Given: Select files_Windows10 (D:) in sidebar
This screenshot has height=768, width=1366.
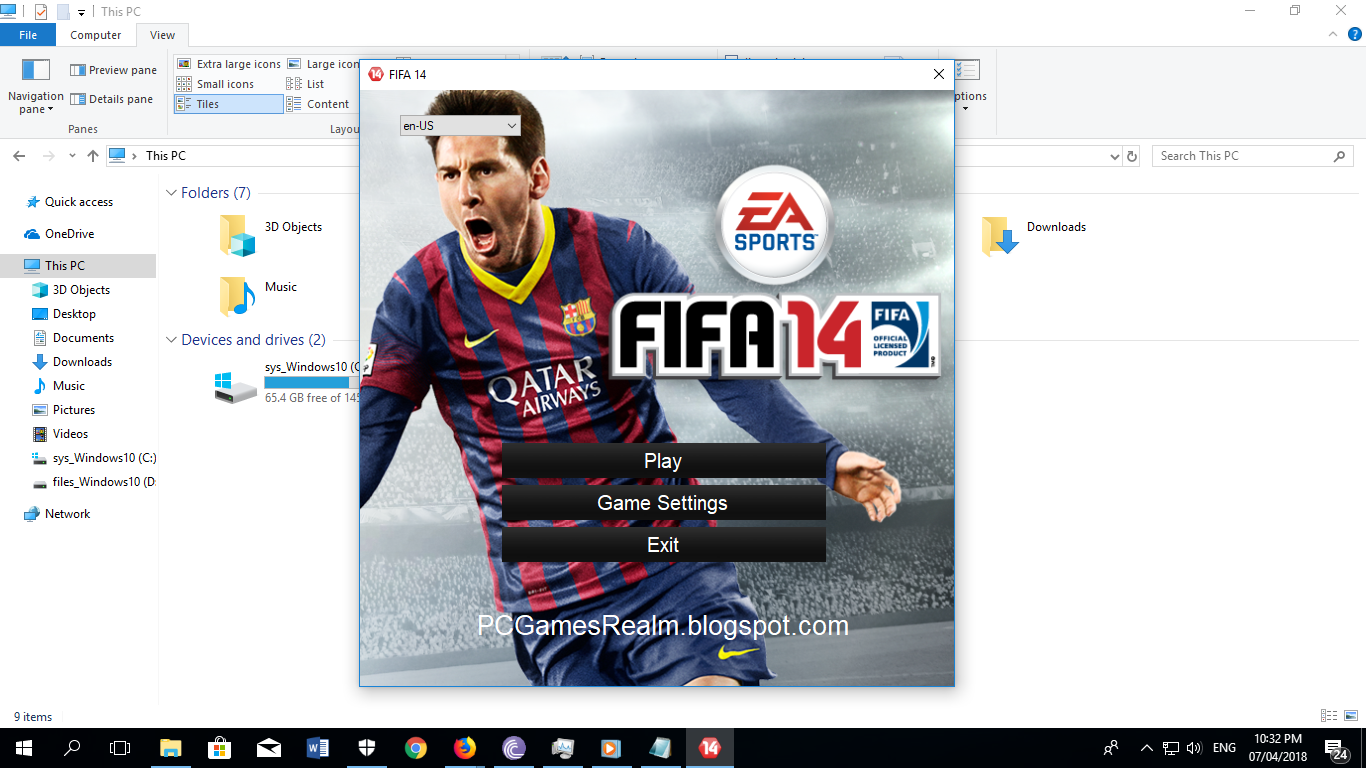Looking at the screenshot, I should click(94, 482).
